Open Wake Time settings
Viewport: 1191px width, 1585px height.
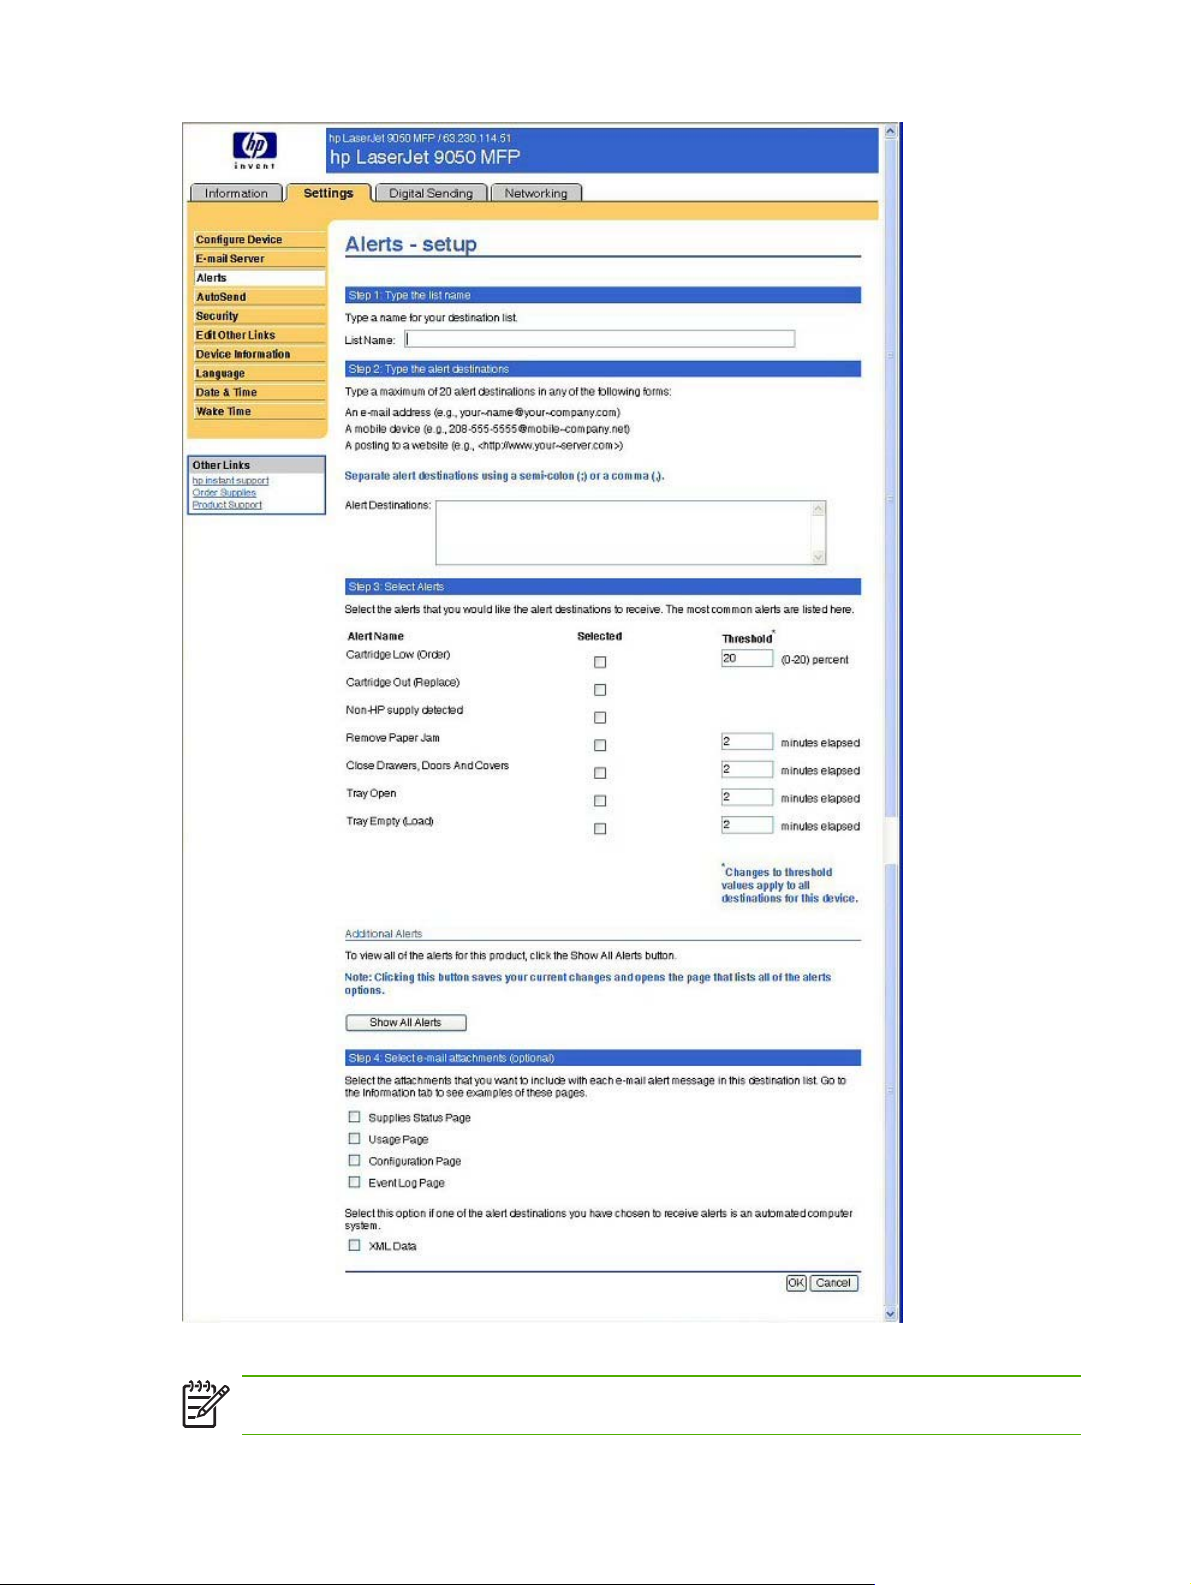(259, 411)
